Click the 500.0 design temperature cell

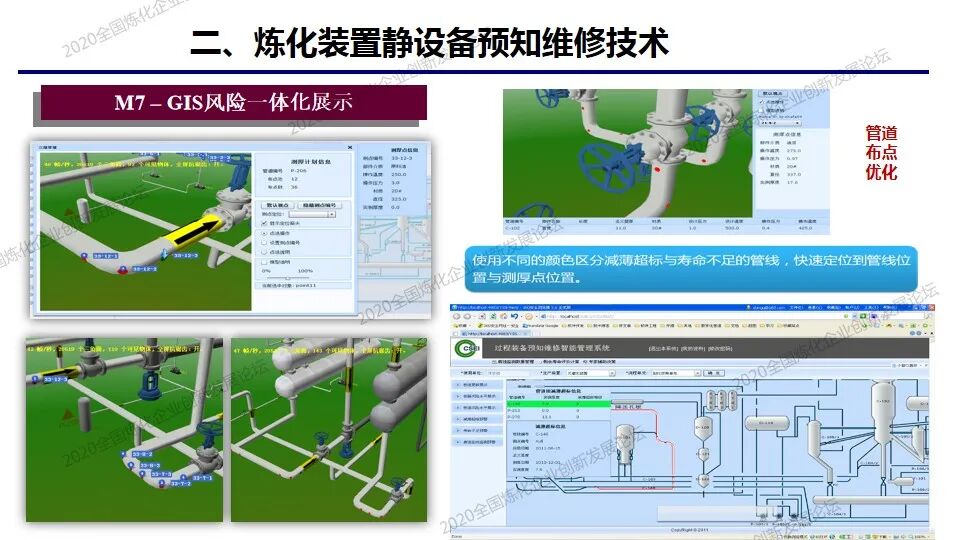click(x=732, y=228)
